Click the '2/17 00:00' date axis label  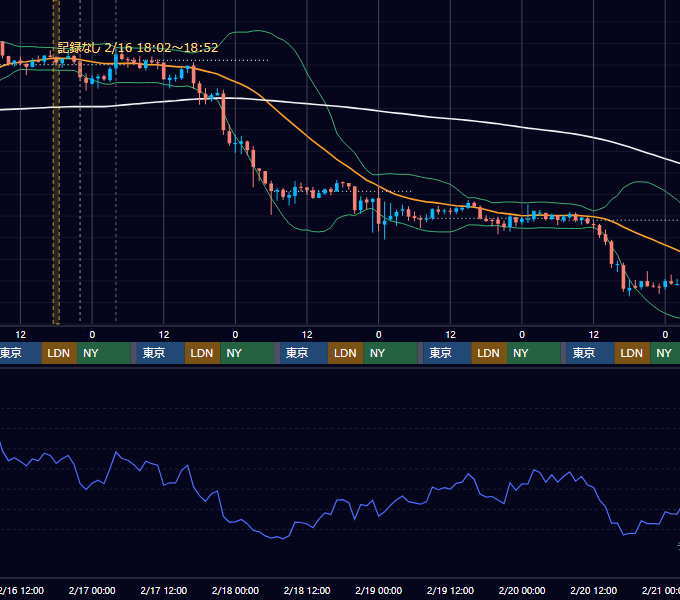(x=92, y=590)
